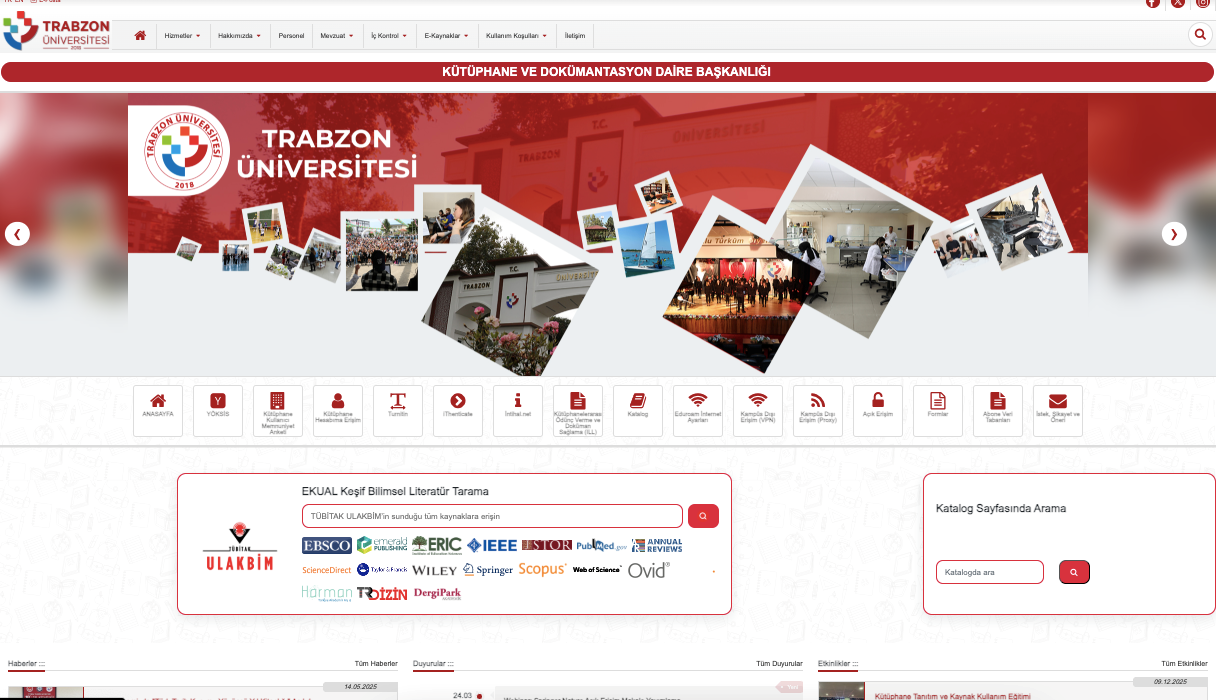The width and height of the screenshot is (1216, 700).
Task: Click the search magnifier at the top right
Action: 1199,35
